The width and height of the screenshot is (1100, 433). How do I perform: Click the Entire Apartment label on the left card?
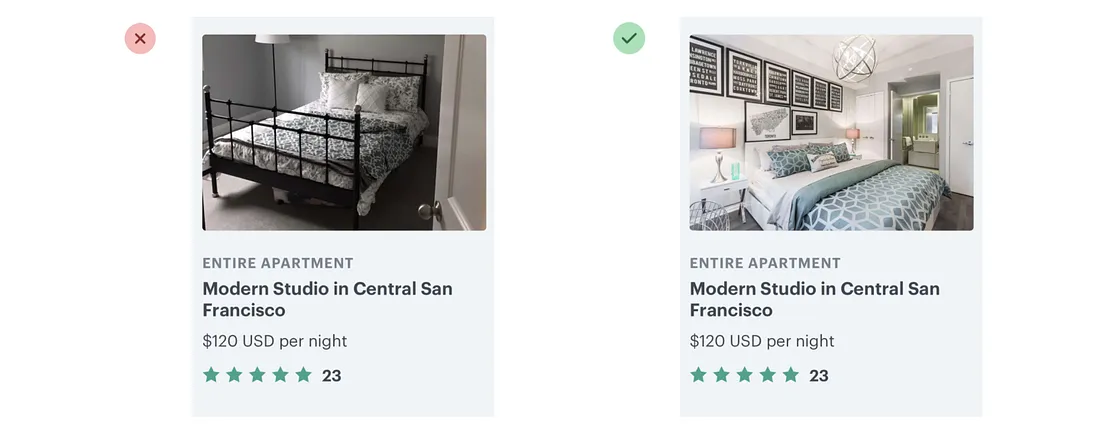(x=278, y=263)
